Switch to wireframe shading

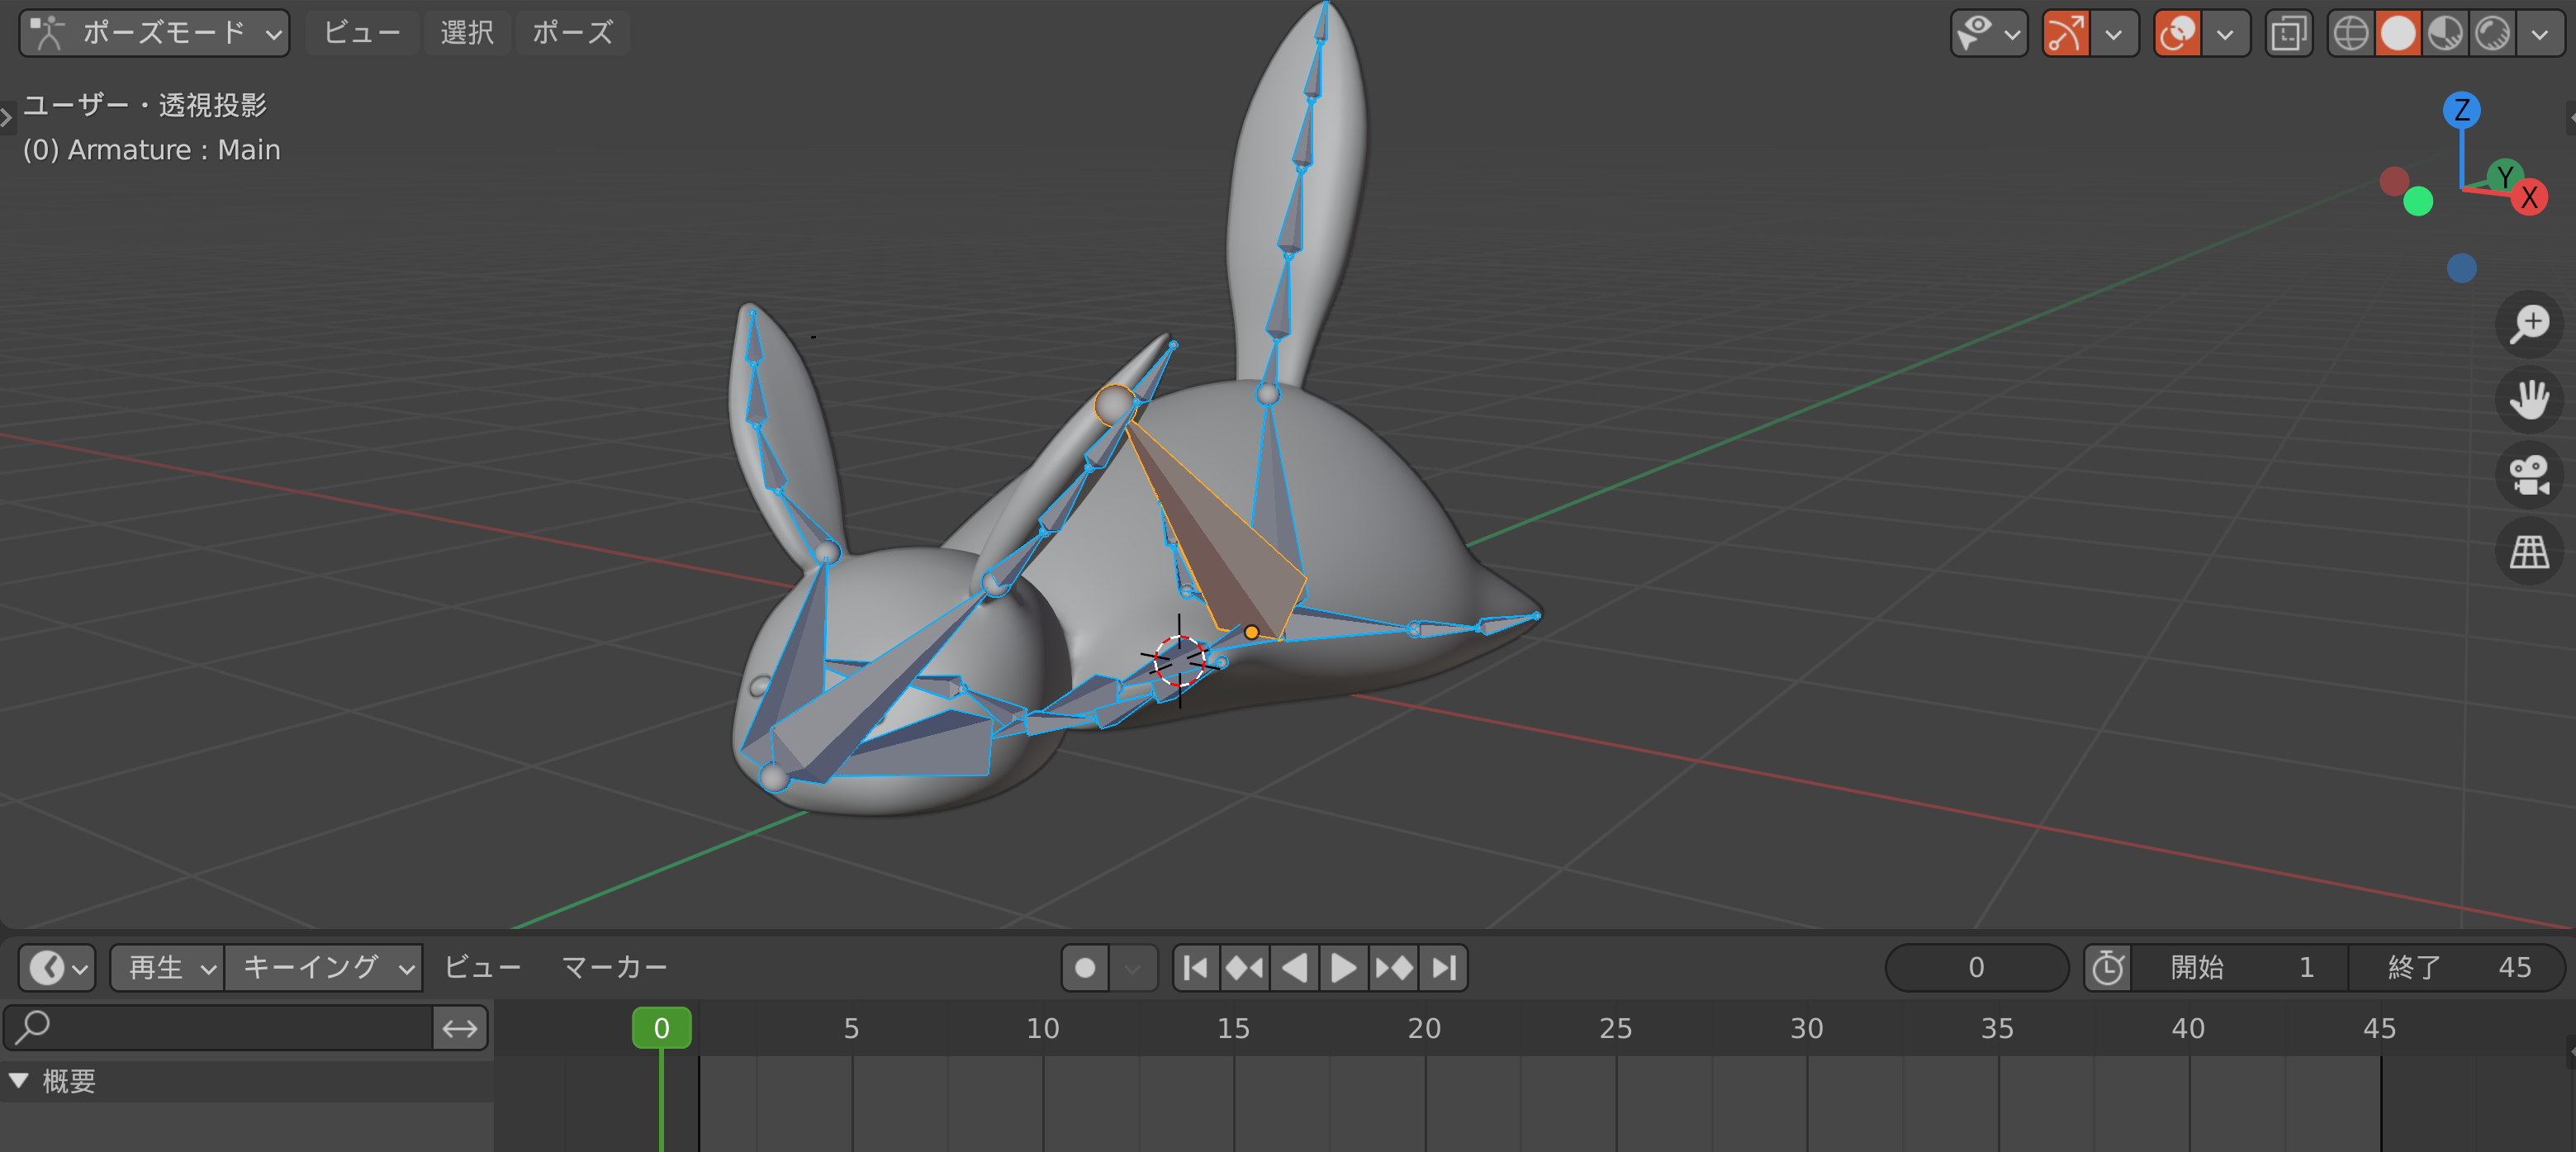[2351, 33]
